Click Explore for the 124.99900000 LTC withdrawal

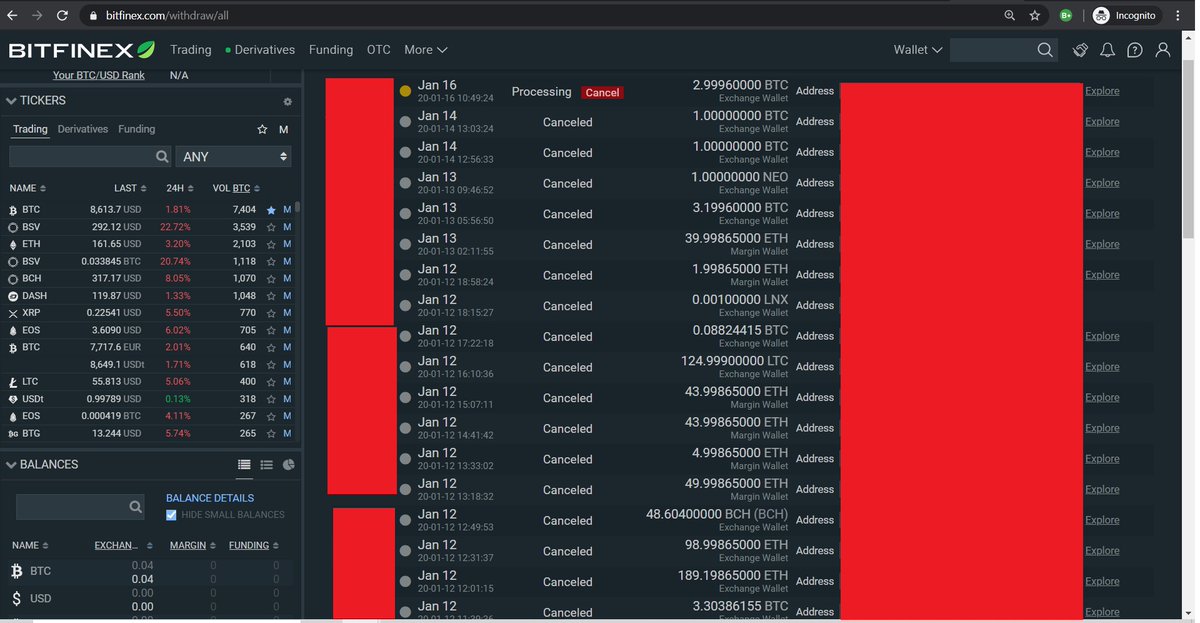point(1102,367)
